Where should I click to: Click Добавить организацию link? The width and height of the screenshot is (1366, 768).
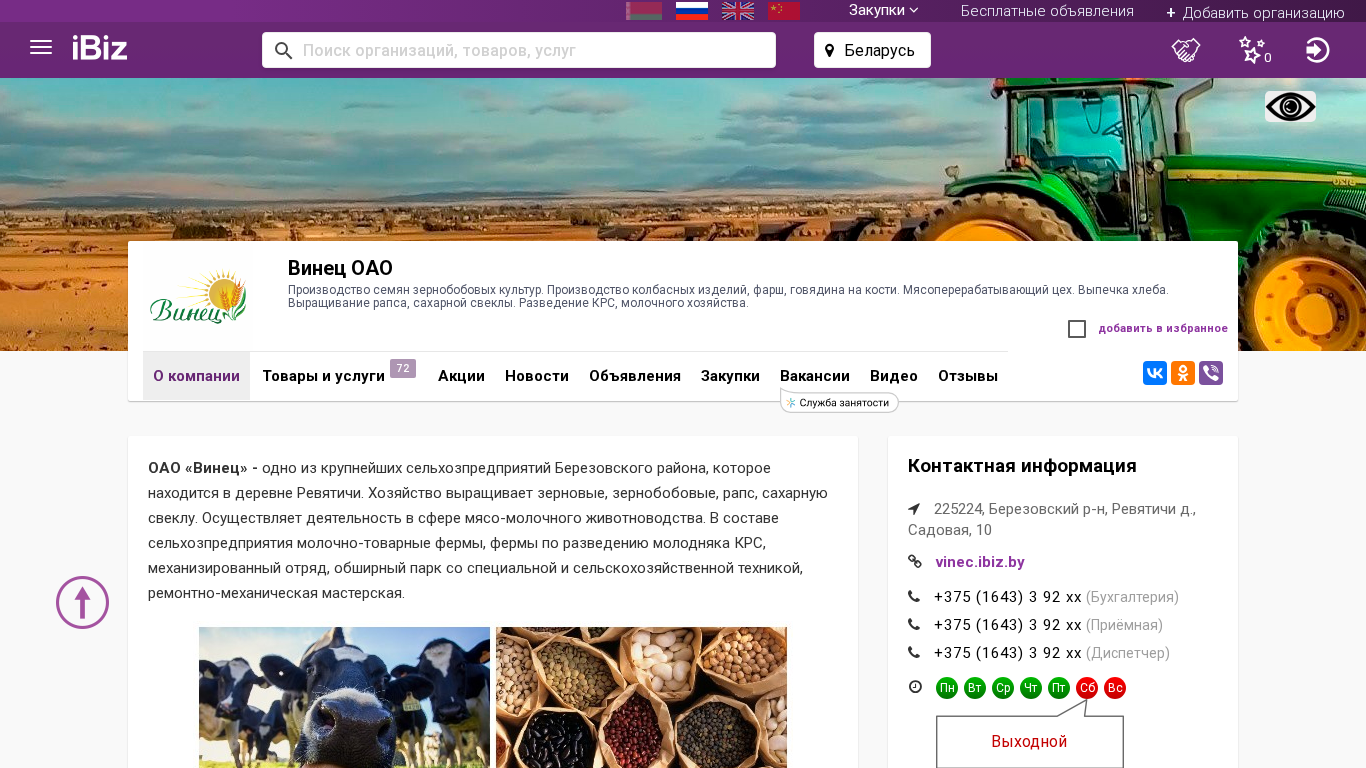pos(1255,12)
